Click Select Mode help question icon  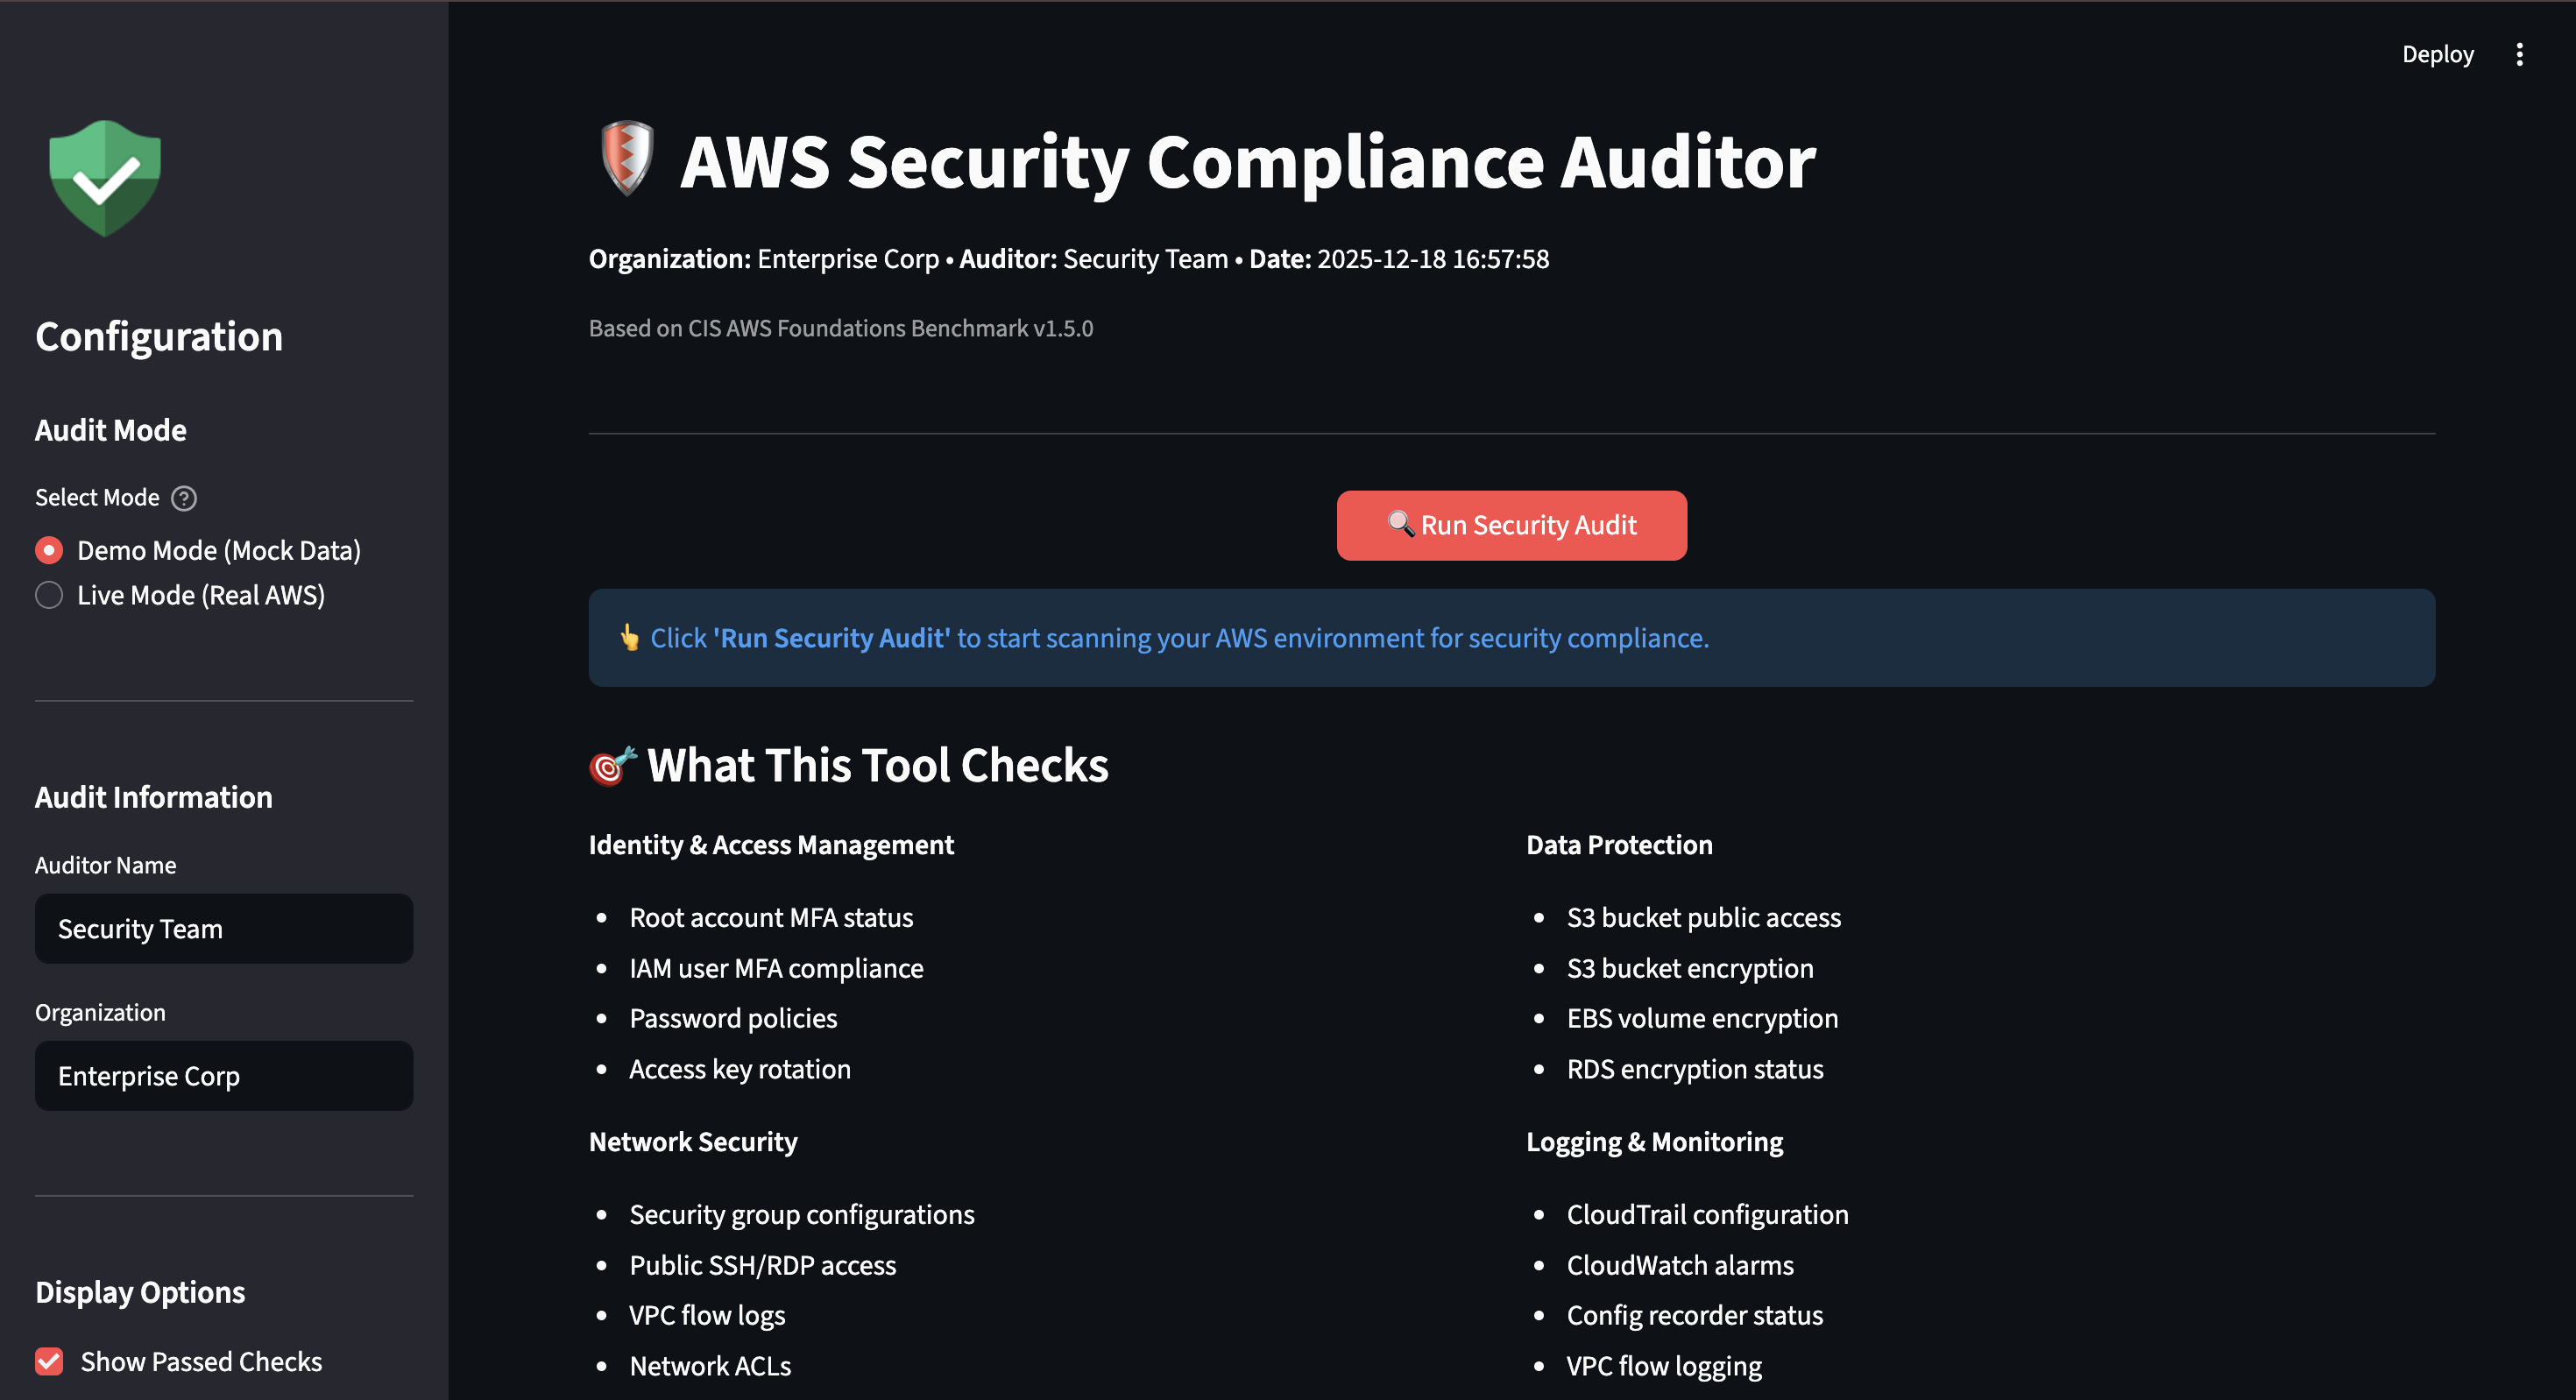pos(184,498)
